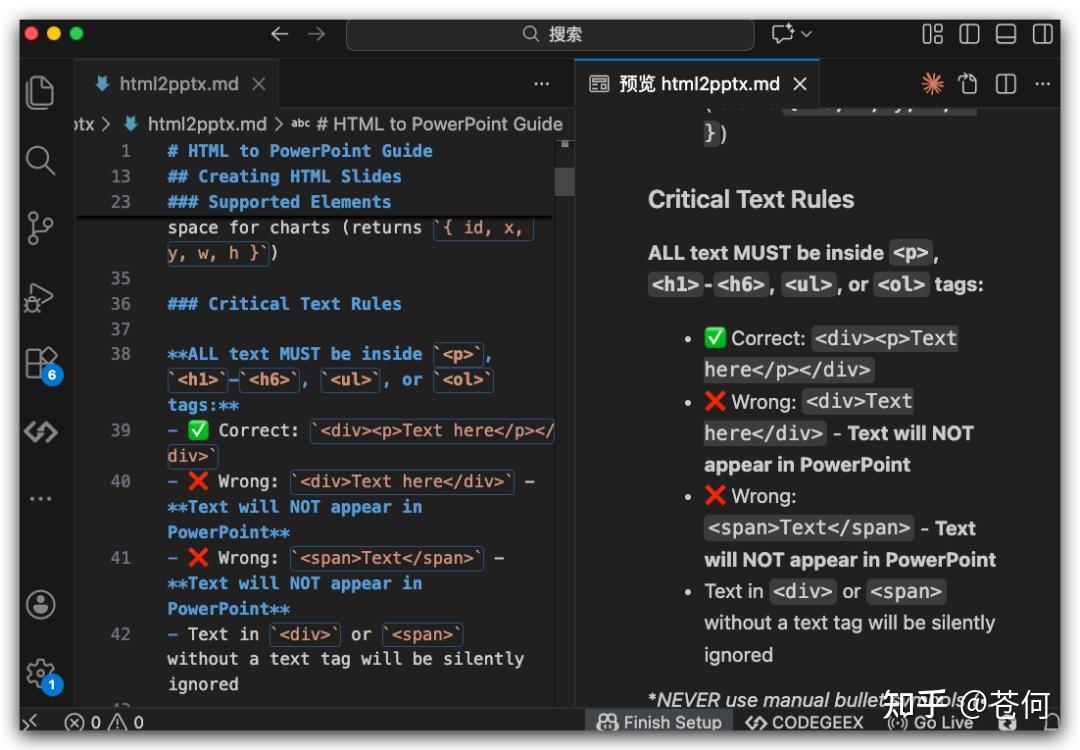This screenshot has width=1080, height=750.
Task: Toggle the primary side bar
Action: [x=969, y=34]
